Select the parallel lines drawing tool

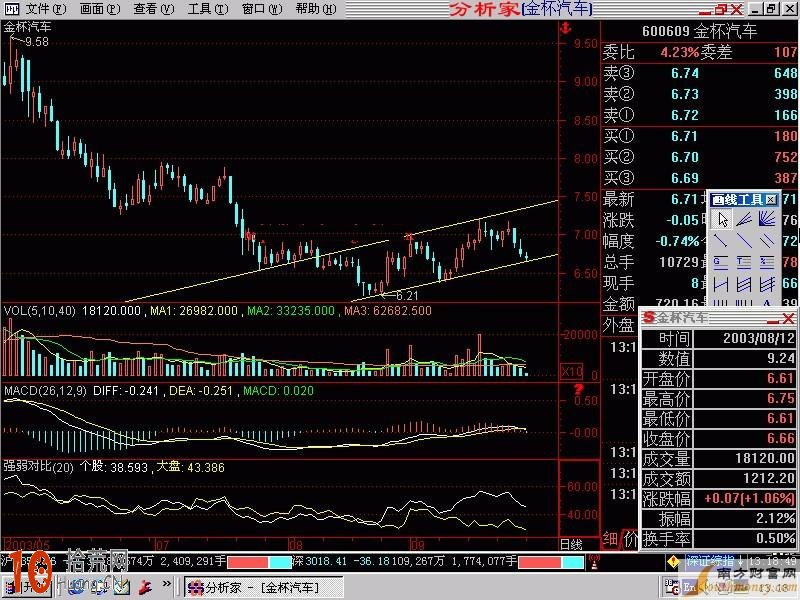pyautogui.click(x=767, y=241)
